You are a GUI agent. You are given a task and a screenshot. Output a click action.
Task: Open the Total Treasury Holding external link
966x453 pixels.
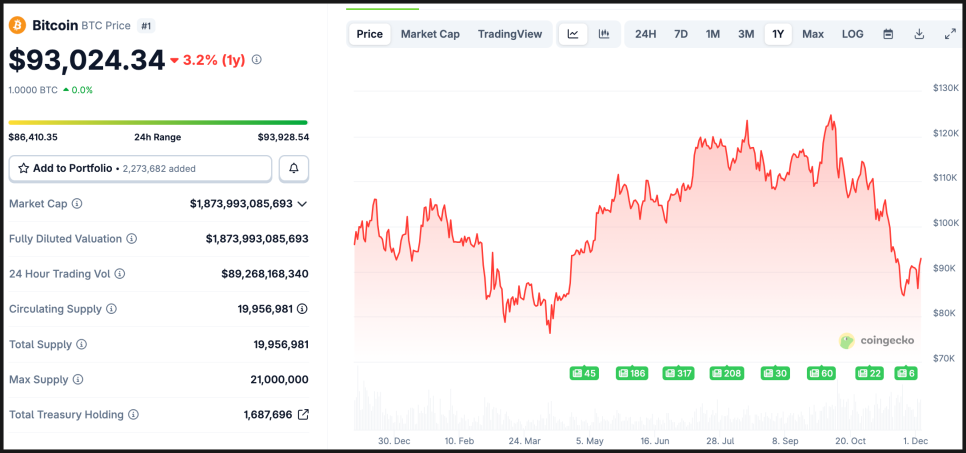coord(303,414)
